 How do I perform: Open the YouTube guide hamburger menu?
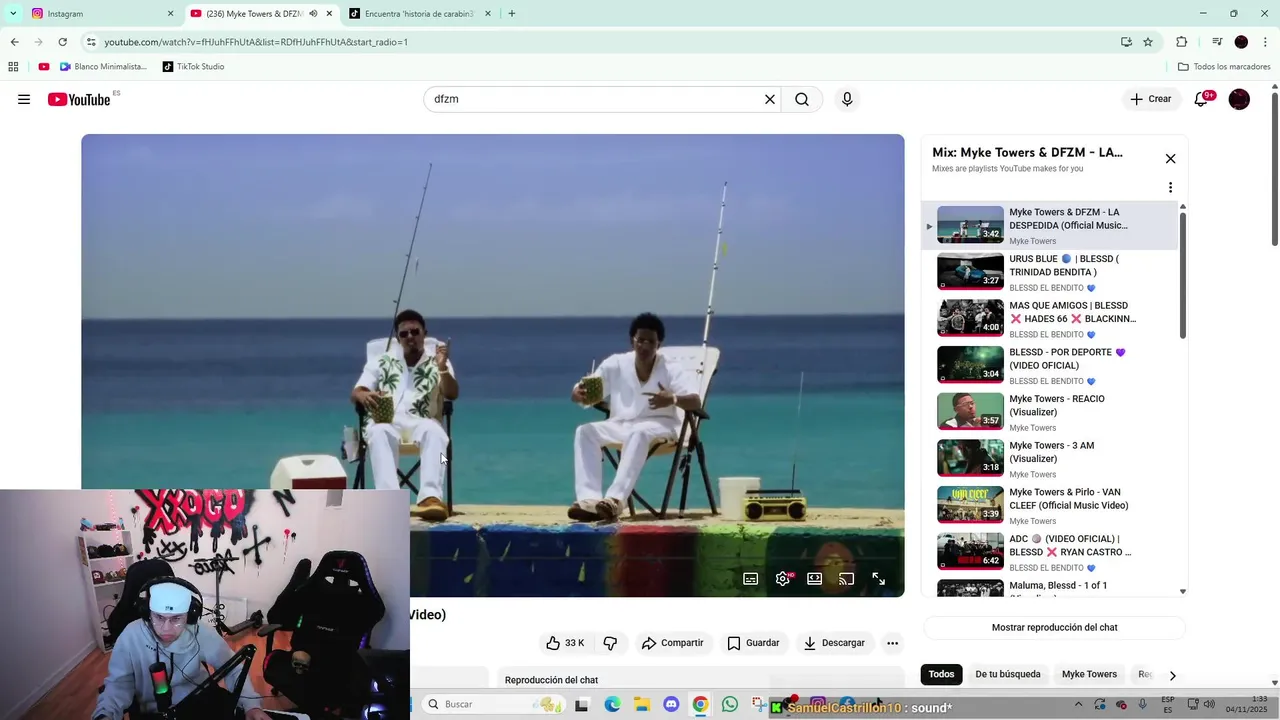click(x=24, y=99)
